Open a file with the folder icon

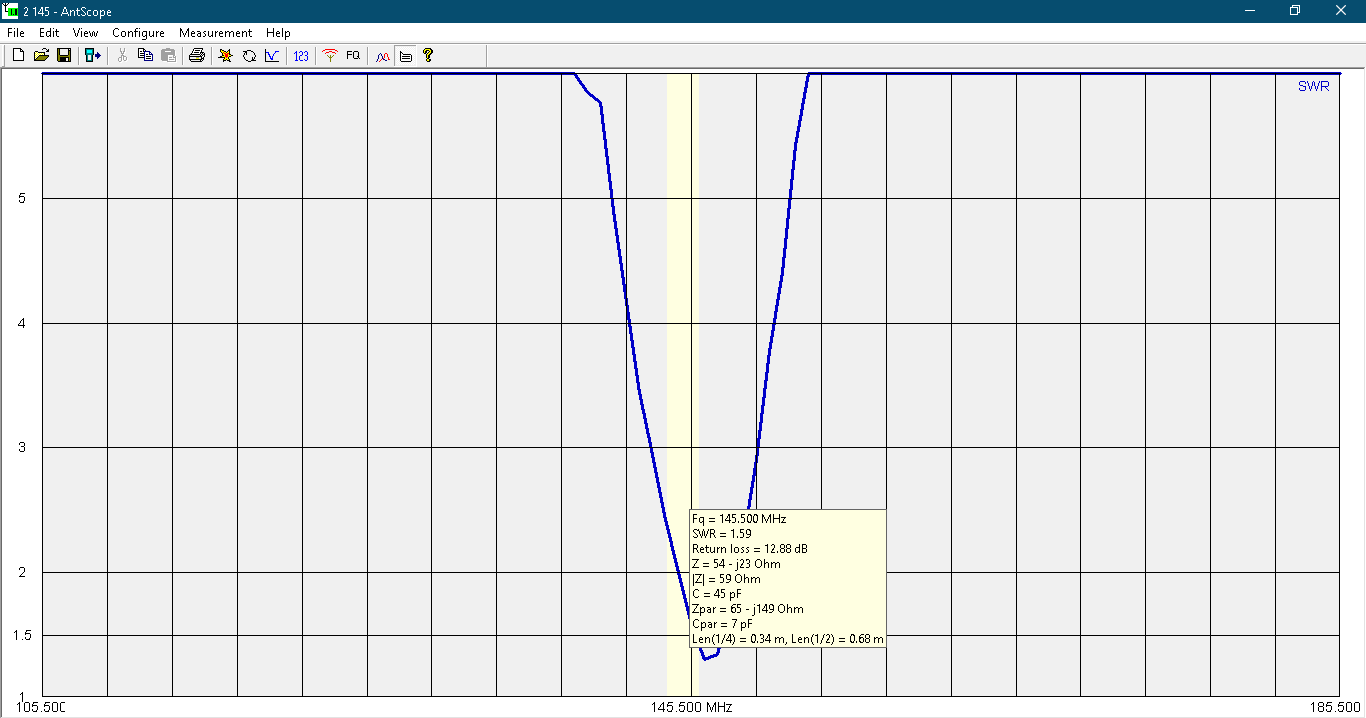[x=41, y=56]
